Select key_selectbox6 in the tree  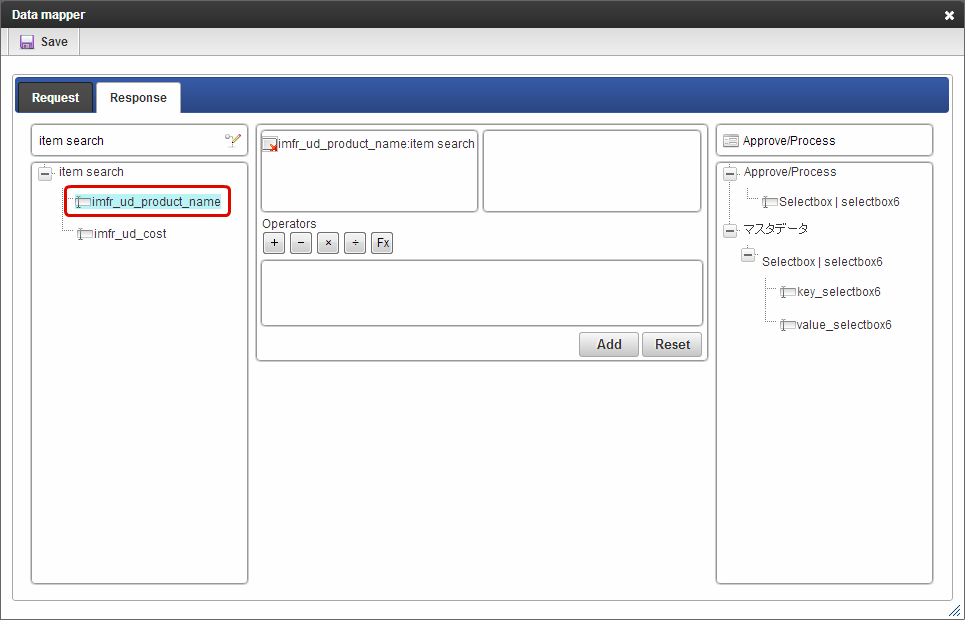[838, 292]
